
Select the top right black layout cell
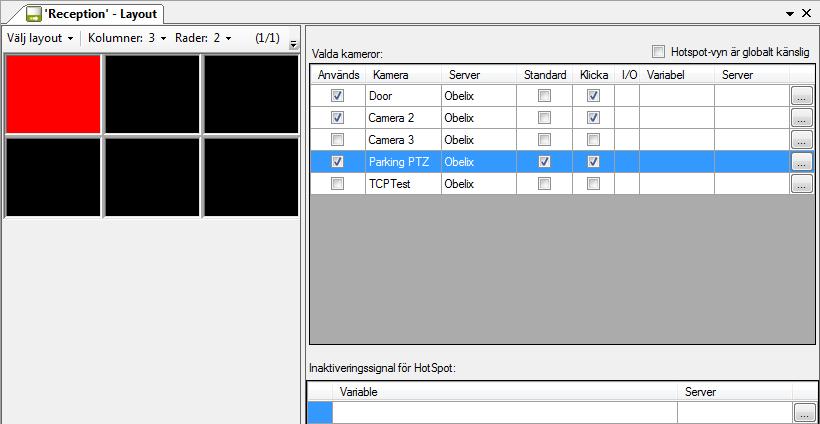point(251,94)
